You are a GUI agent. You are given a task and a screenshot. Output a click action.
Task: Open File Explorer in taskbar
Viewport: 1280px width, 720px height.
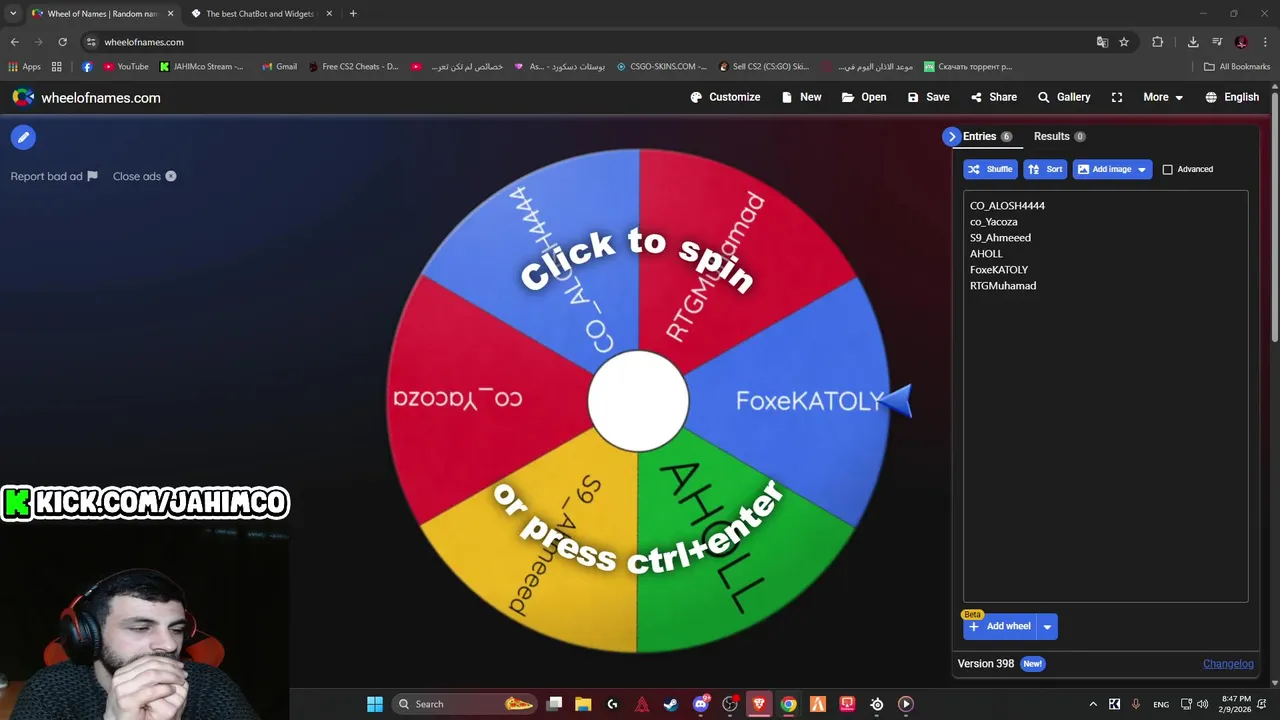583,704
